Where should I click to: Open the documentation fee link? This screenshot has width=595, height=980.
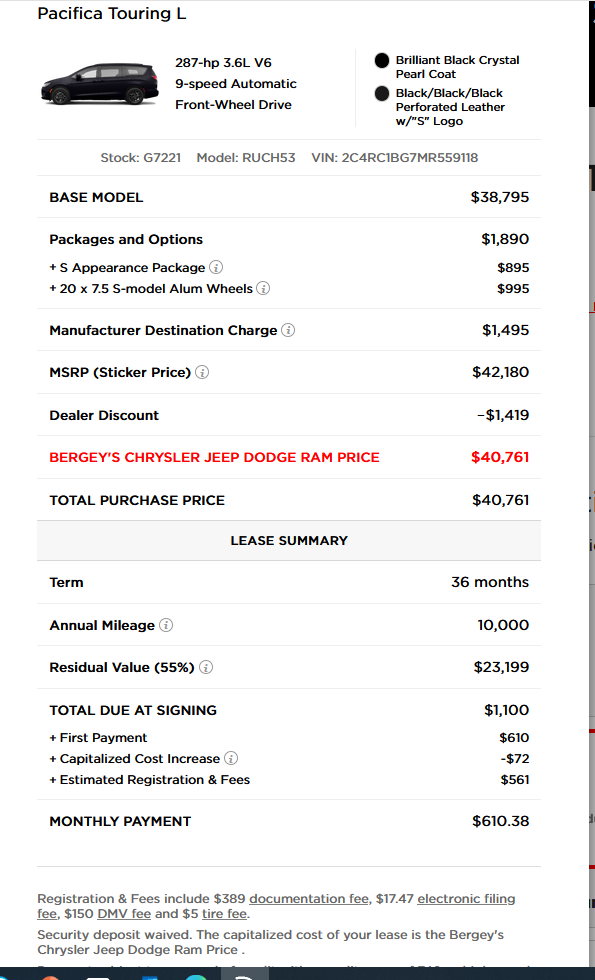point(309,899)
